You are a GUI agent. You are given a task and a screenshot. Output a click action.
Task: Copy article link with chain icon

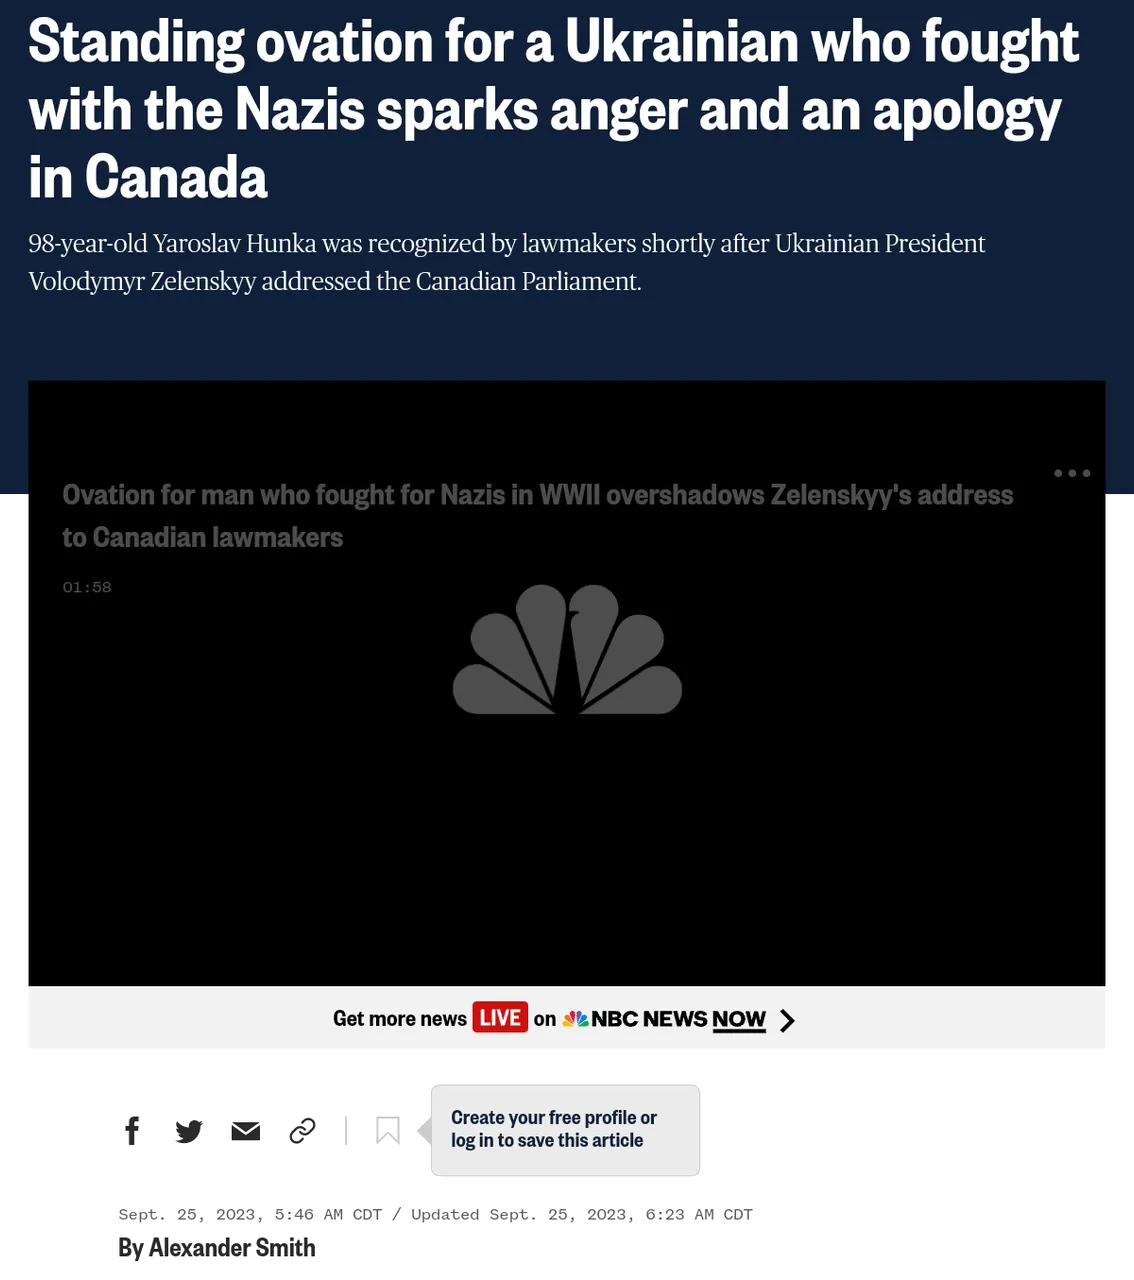click(302, 1131)
